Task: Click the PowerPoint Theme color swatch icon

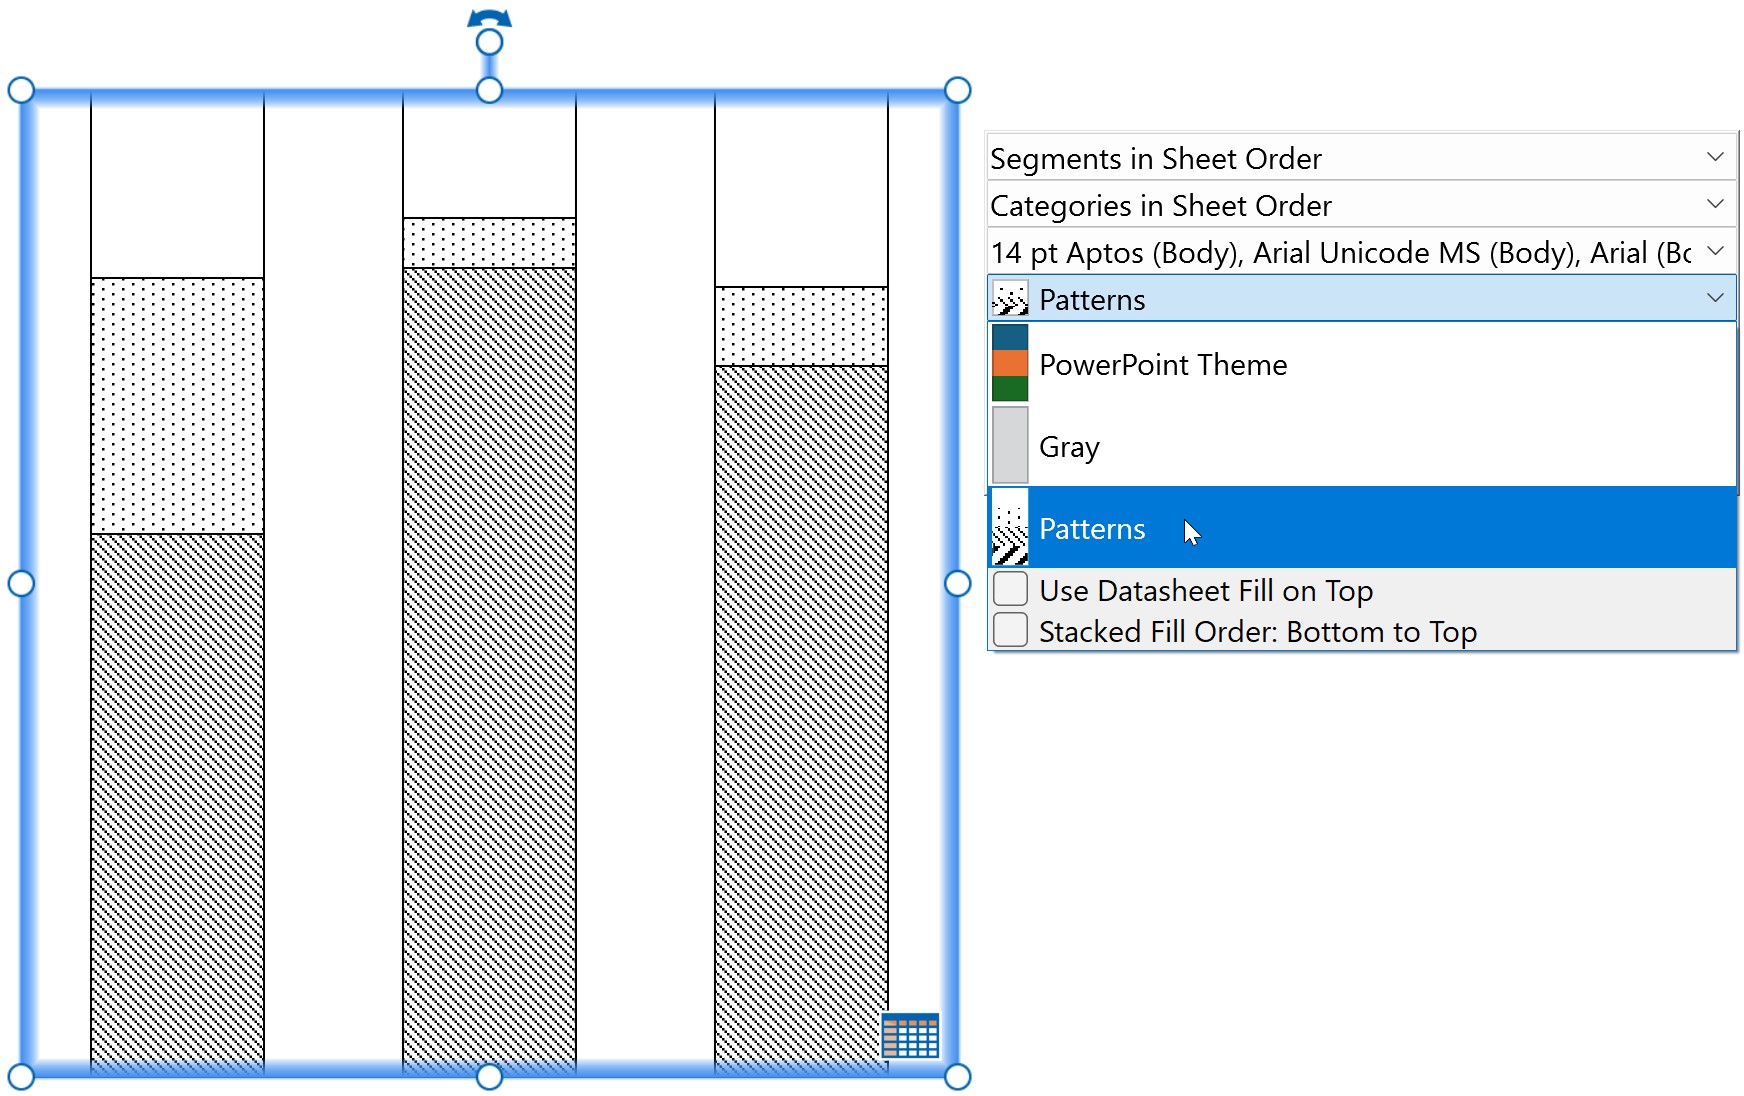Action: point(1010,363)
